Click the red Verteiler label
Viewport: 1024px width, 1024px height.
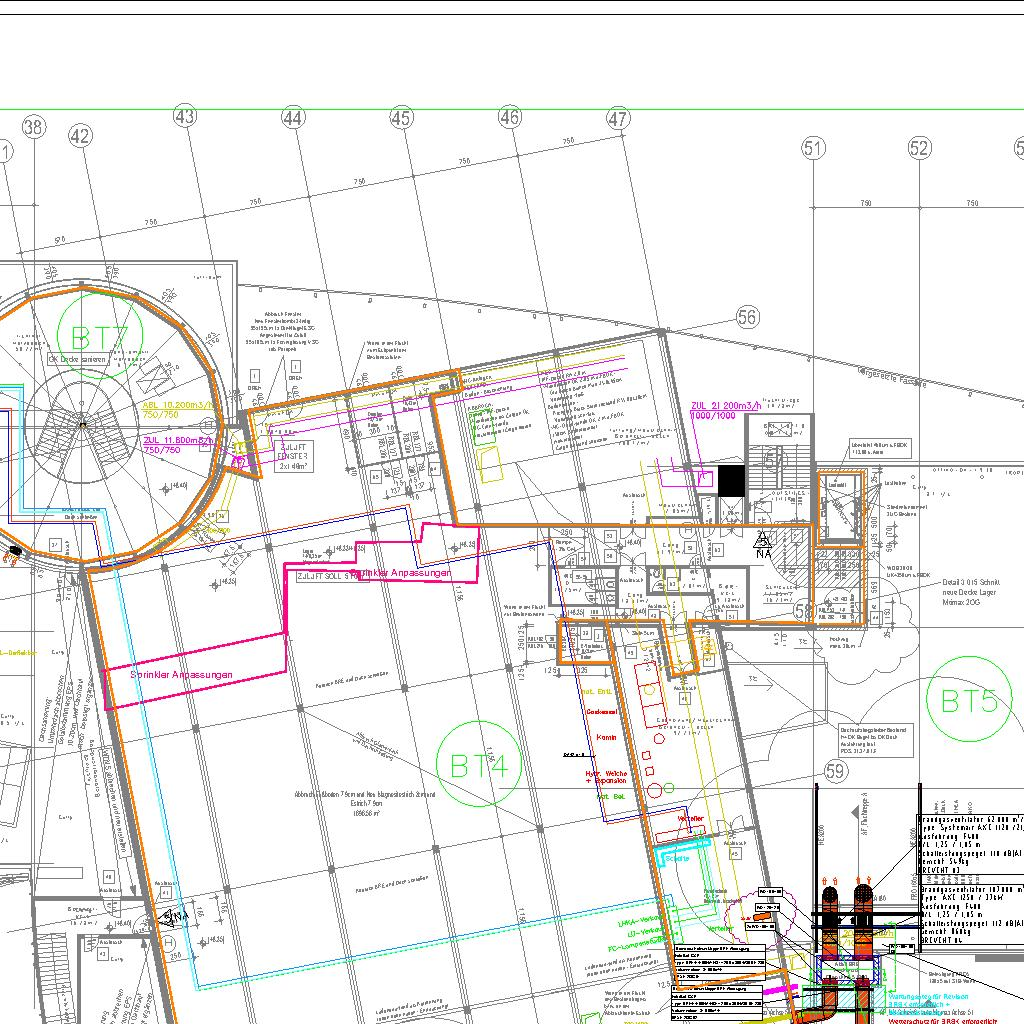[691, 819]
